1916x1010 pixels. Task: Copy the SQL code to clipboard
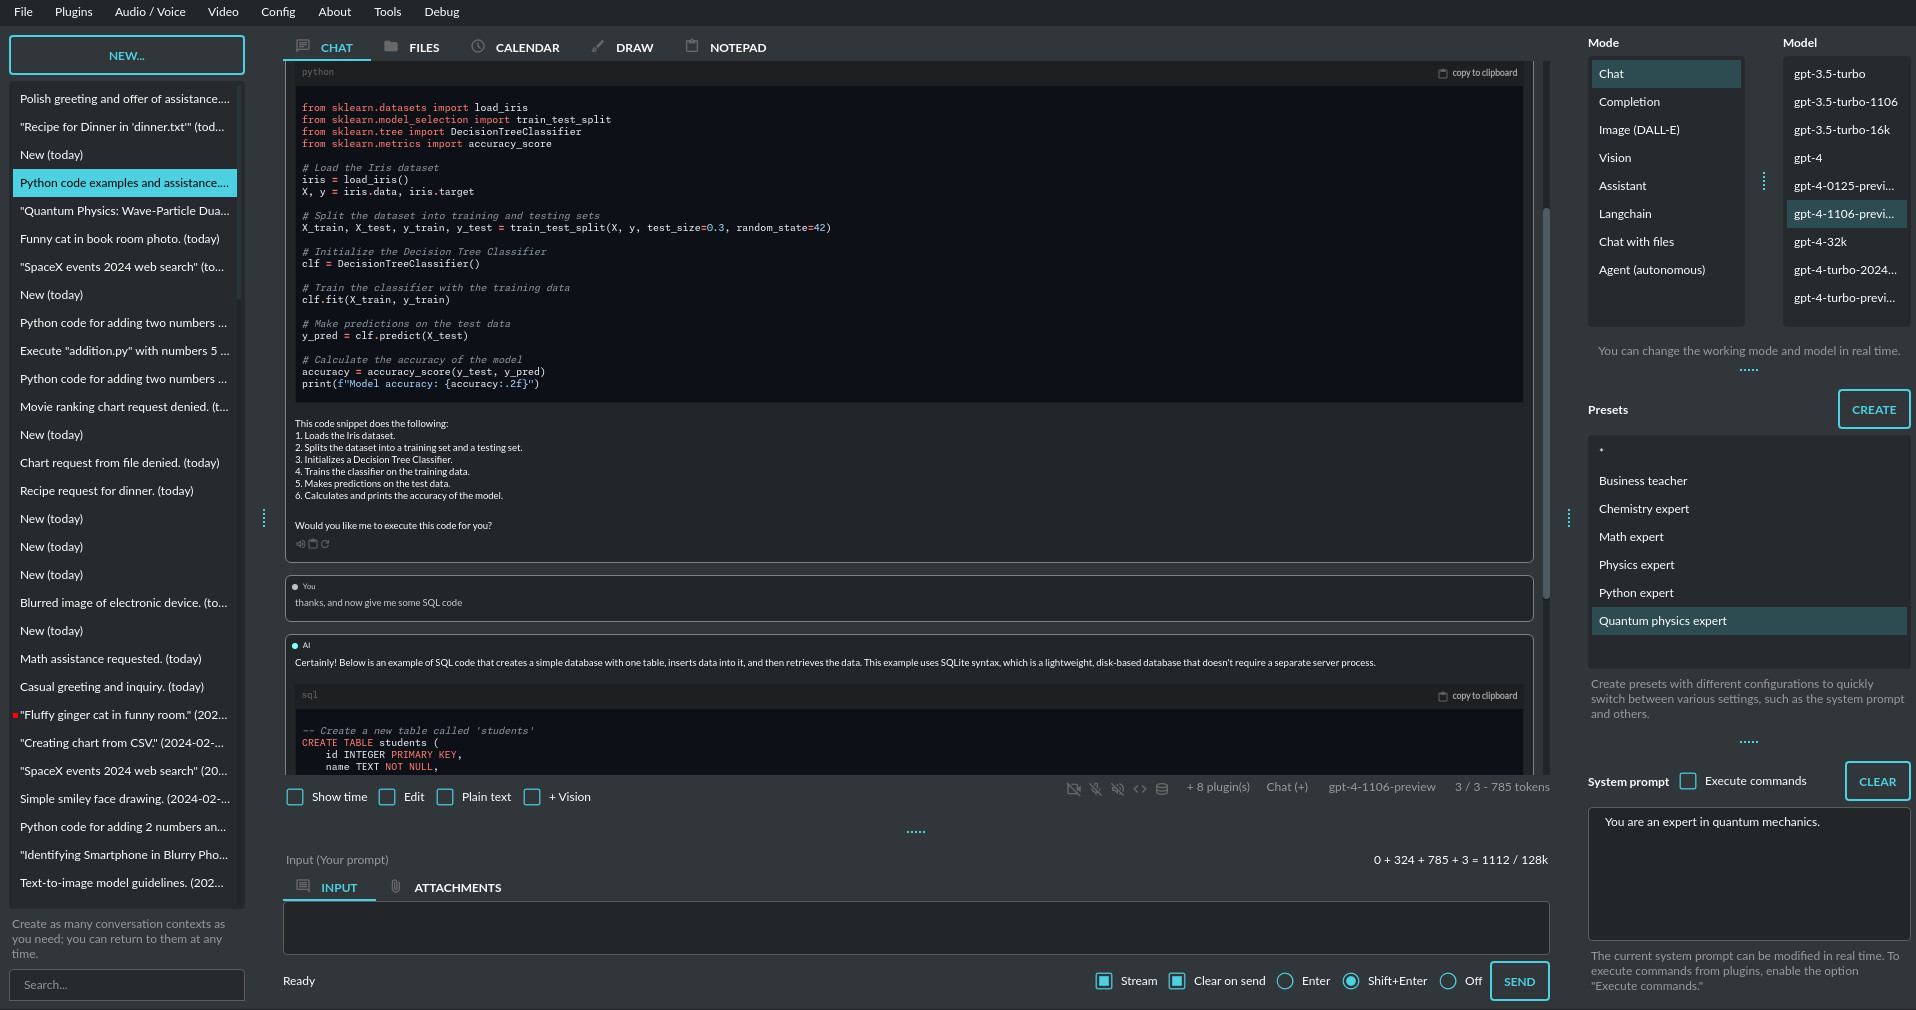coord(1478,696)
